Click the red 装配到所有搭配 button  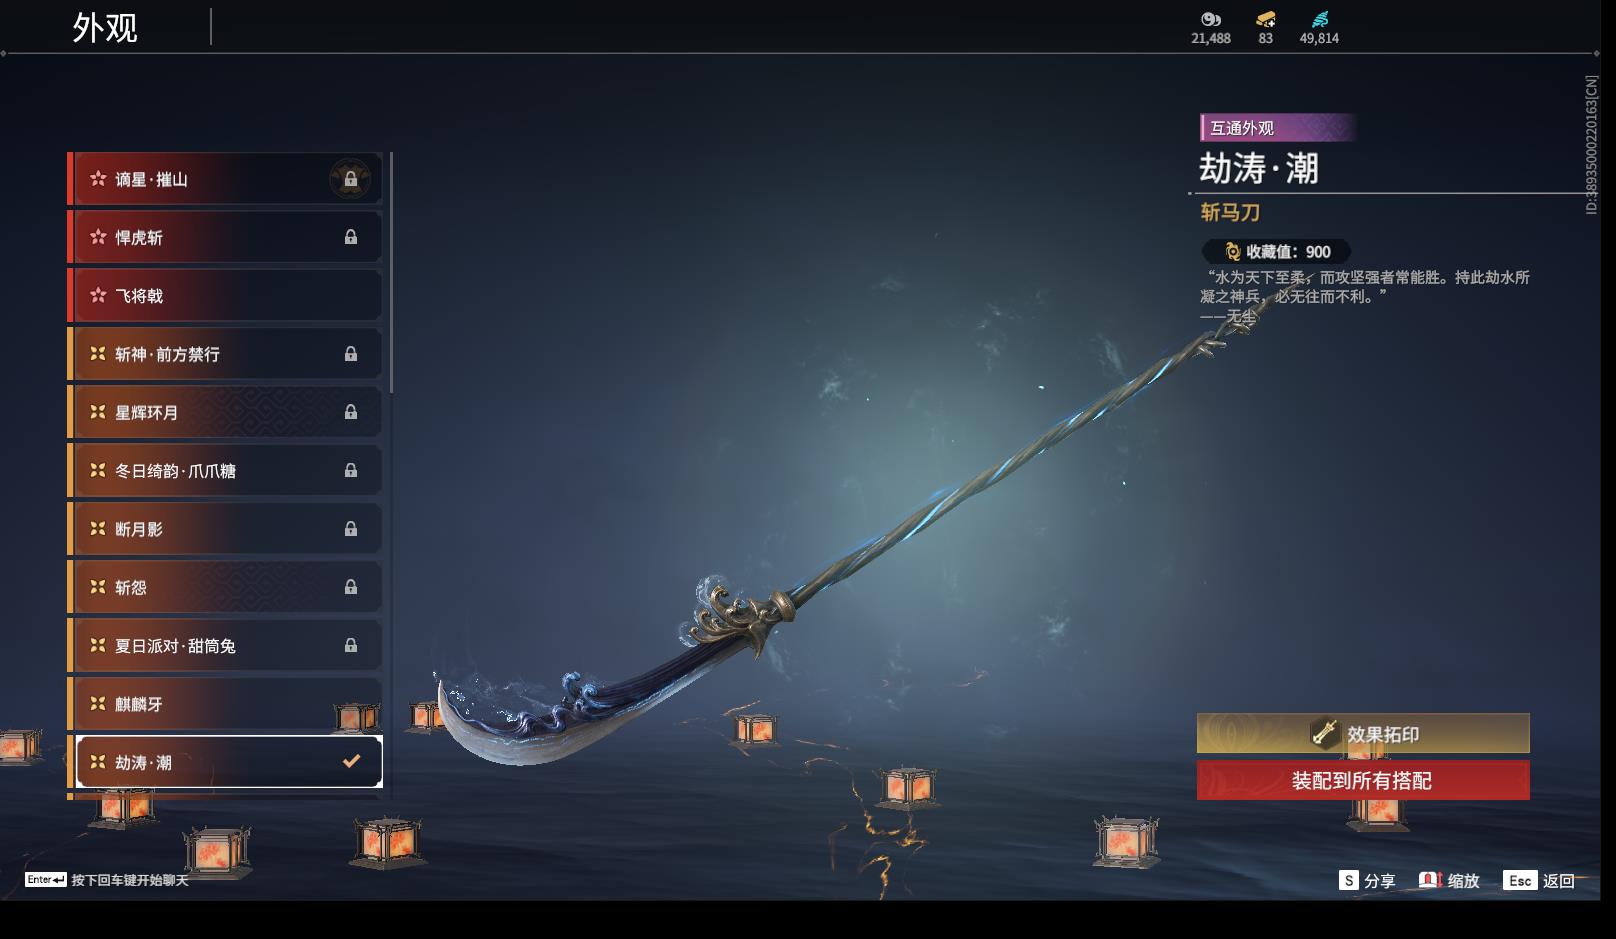pyautogui.click(x=1363, y=780)
